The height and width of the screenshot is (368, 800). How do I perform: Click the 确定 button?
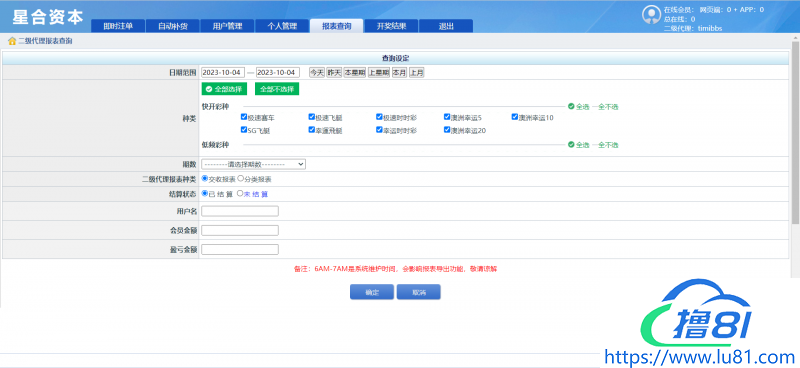tap(372, 292)
